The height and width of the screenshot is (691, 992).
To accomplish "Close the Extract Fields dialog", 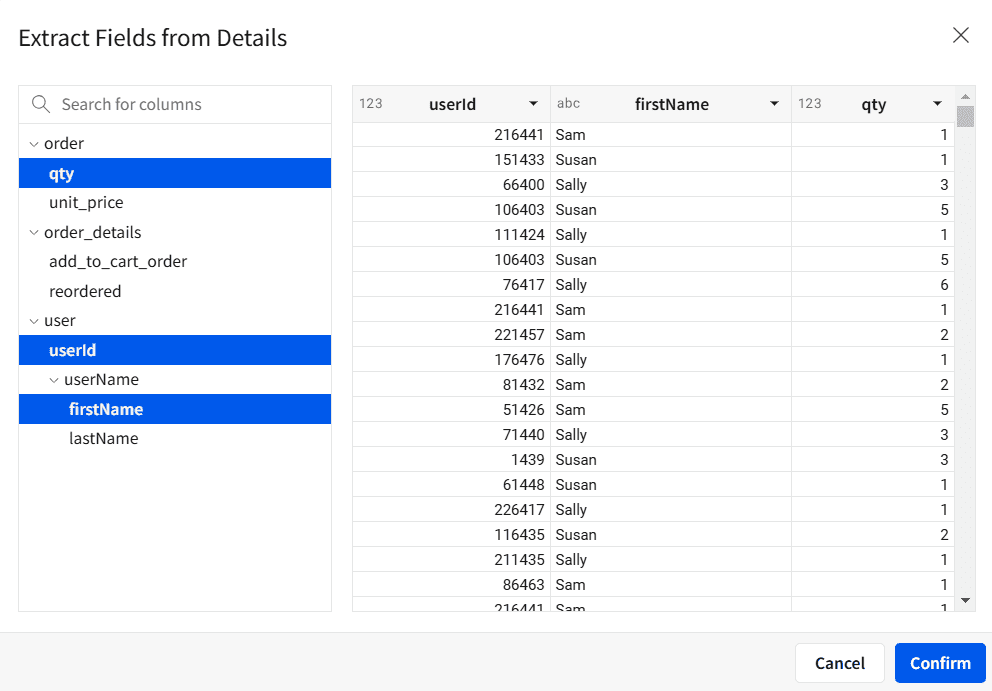I will tap(961, 36).
